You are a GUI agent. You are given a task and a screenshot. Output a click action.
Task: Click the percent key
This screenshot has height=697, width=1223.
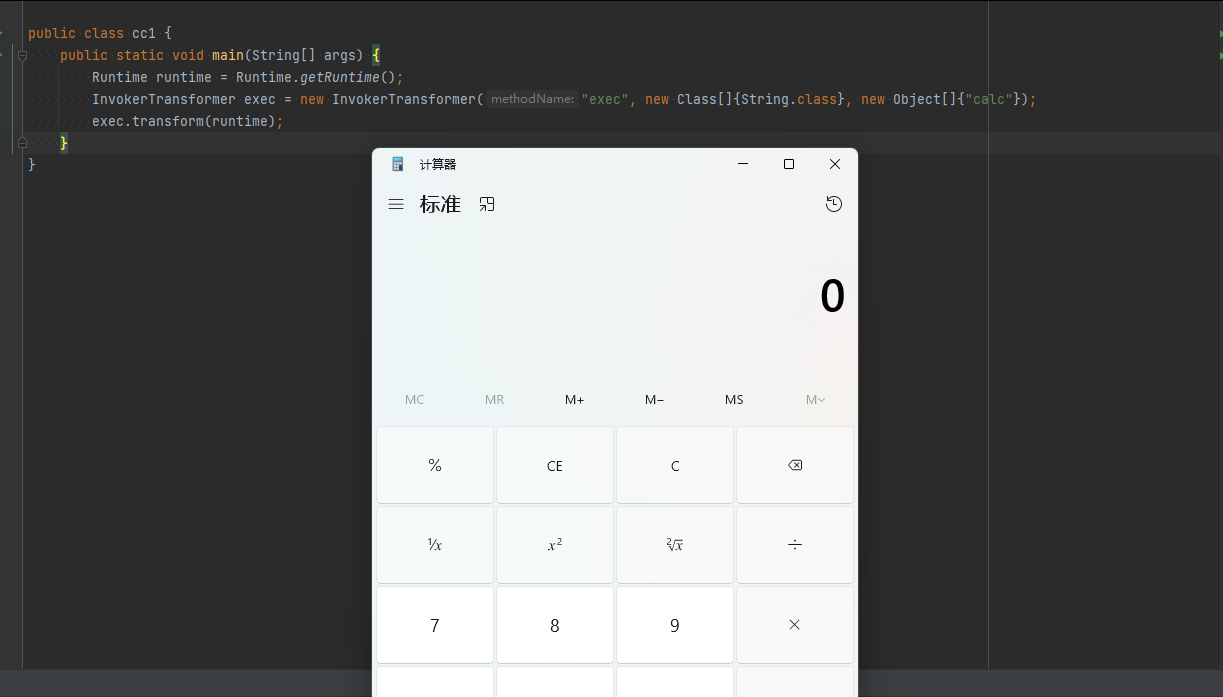[435, 465]
